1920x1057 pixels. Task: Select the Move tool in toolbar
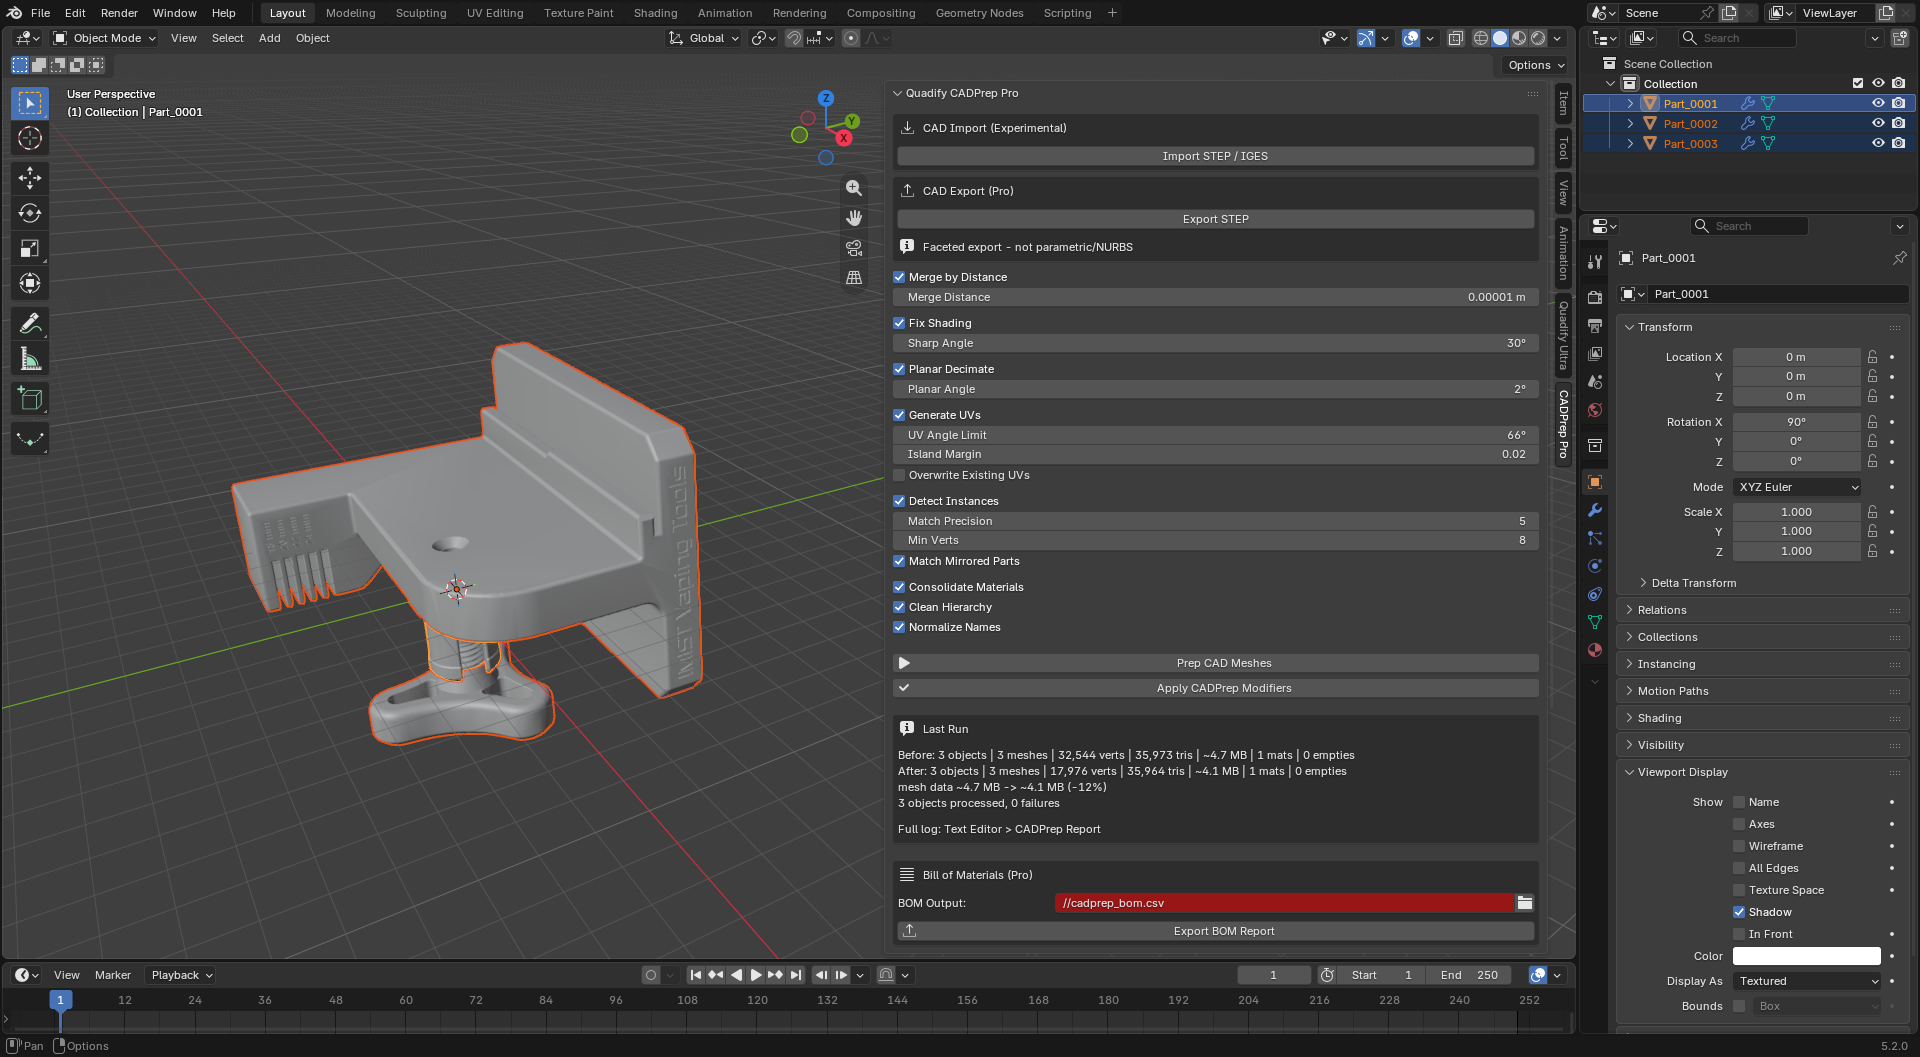(30, 178)
